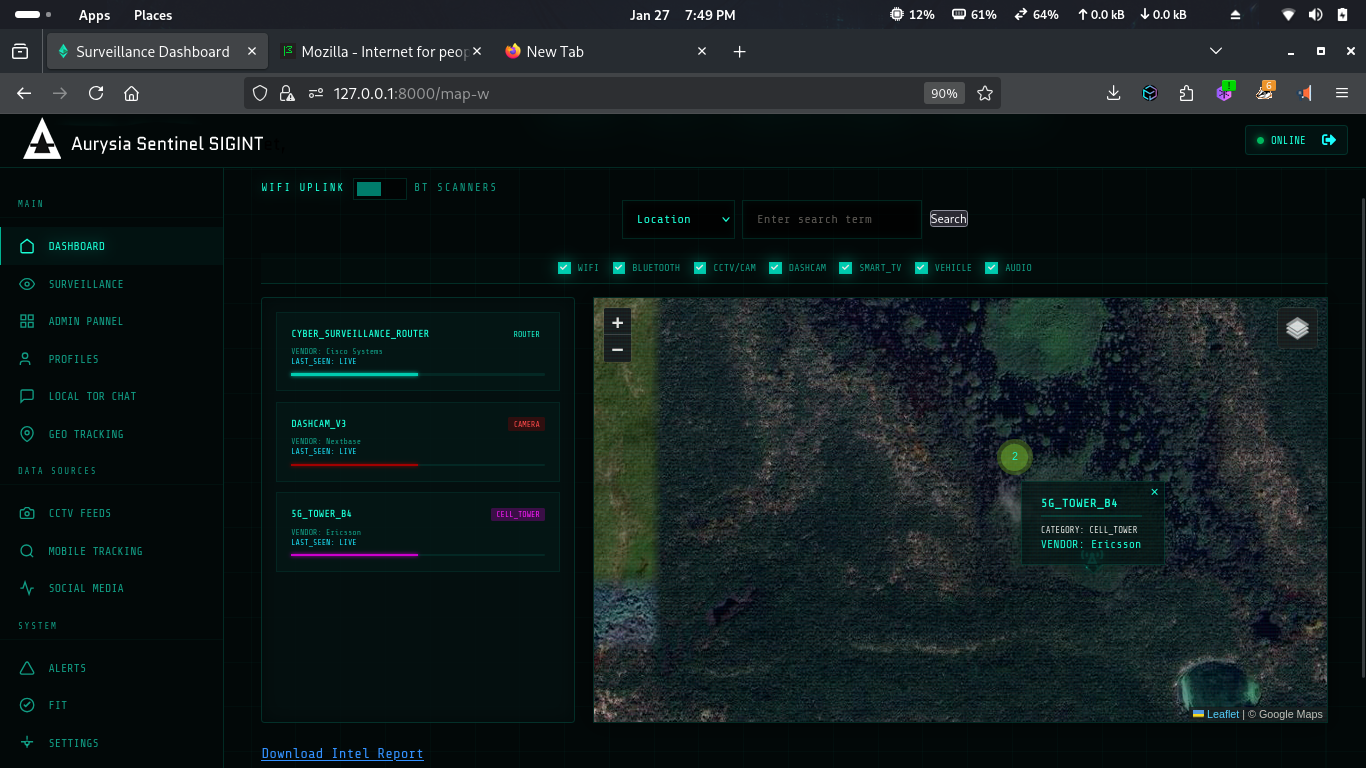Switch to the Surveillance Dashboard tab
This screenshot has width=1366, height=768.
click(x=157, y=51)
